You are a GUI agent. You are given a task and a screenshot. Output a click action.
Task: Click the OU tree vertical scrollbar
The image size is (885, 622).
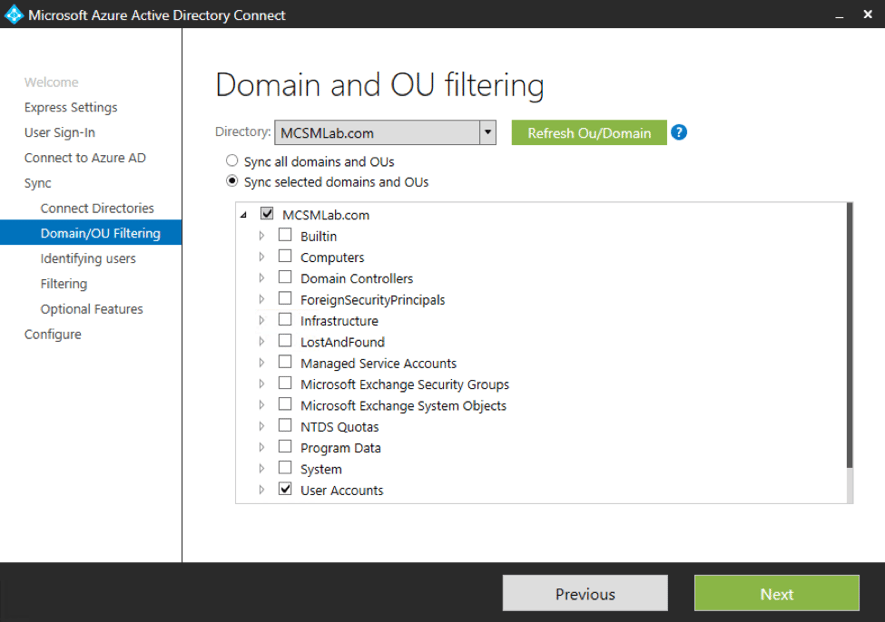tap(849, 335)
